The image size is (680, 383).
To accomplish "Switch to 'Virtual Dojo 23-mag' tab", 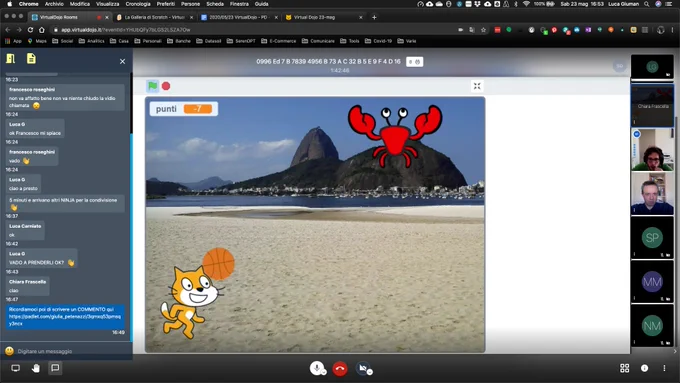I will [323, 17].
